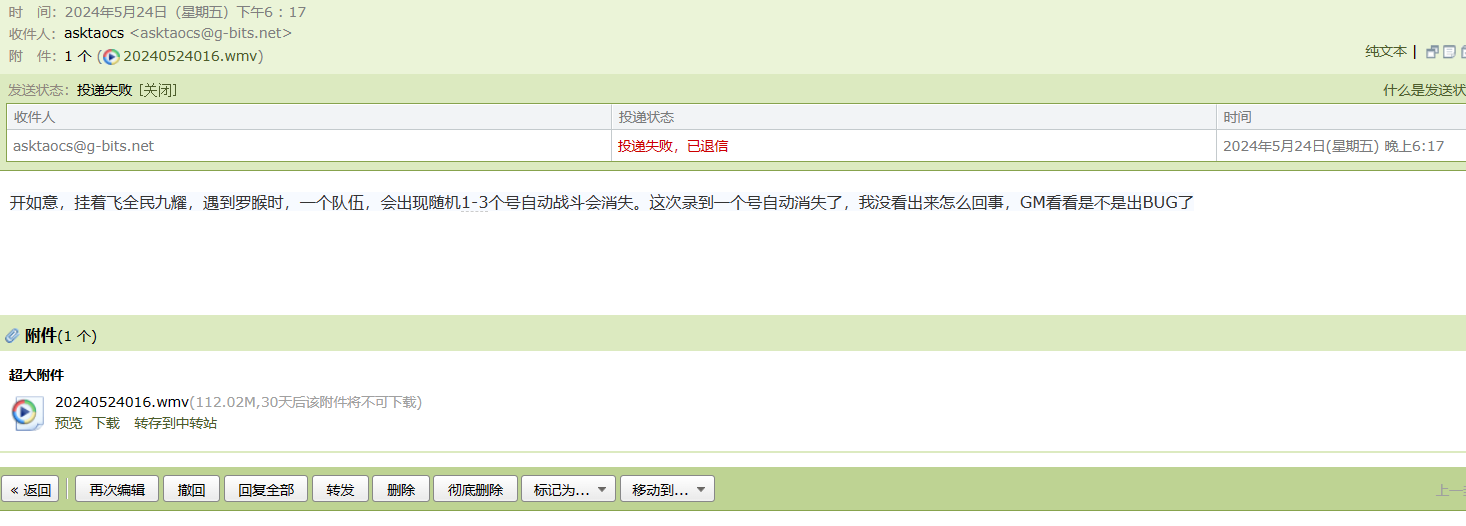The height and width of the screenshot is (526, 1466).
Task: Preview the attachment via 预览 link
Action: (69, 423)
